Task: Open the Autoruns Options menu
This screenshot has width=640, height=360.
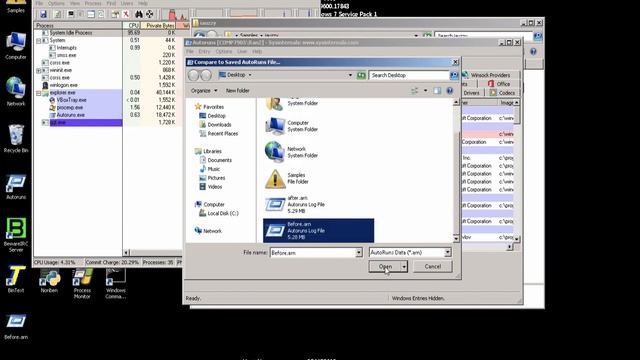Action: coord(224,52)
